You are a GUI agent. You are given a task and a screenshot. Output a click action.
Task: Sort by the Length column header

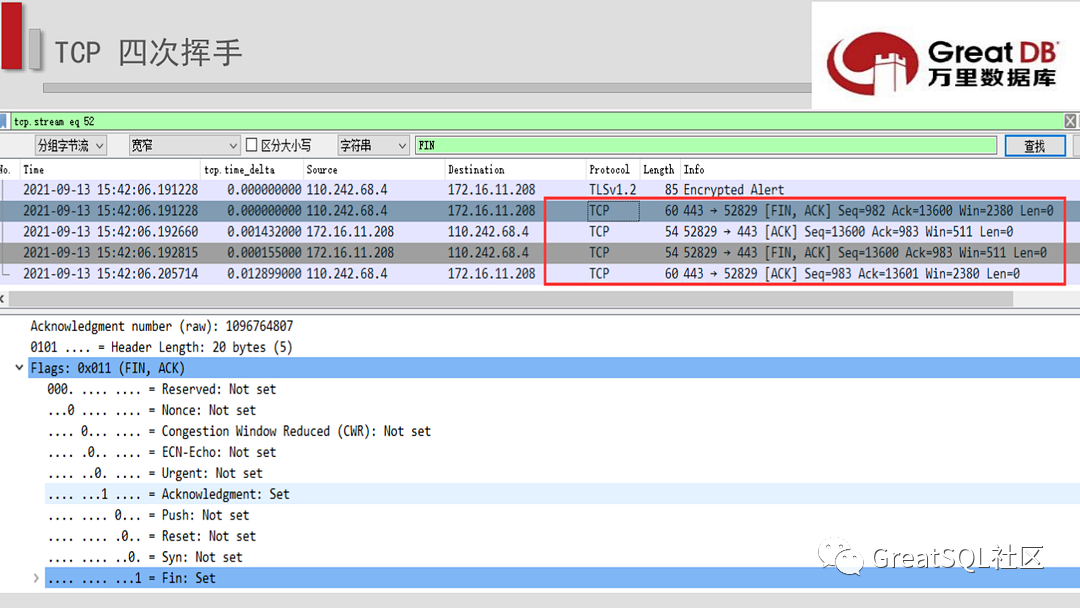click(x=658, y=169)
